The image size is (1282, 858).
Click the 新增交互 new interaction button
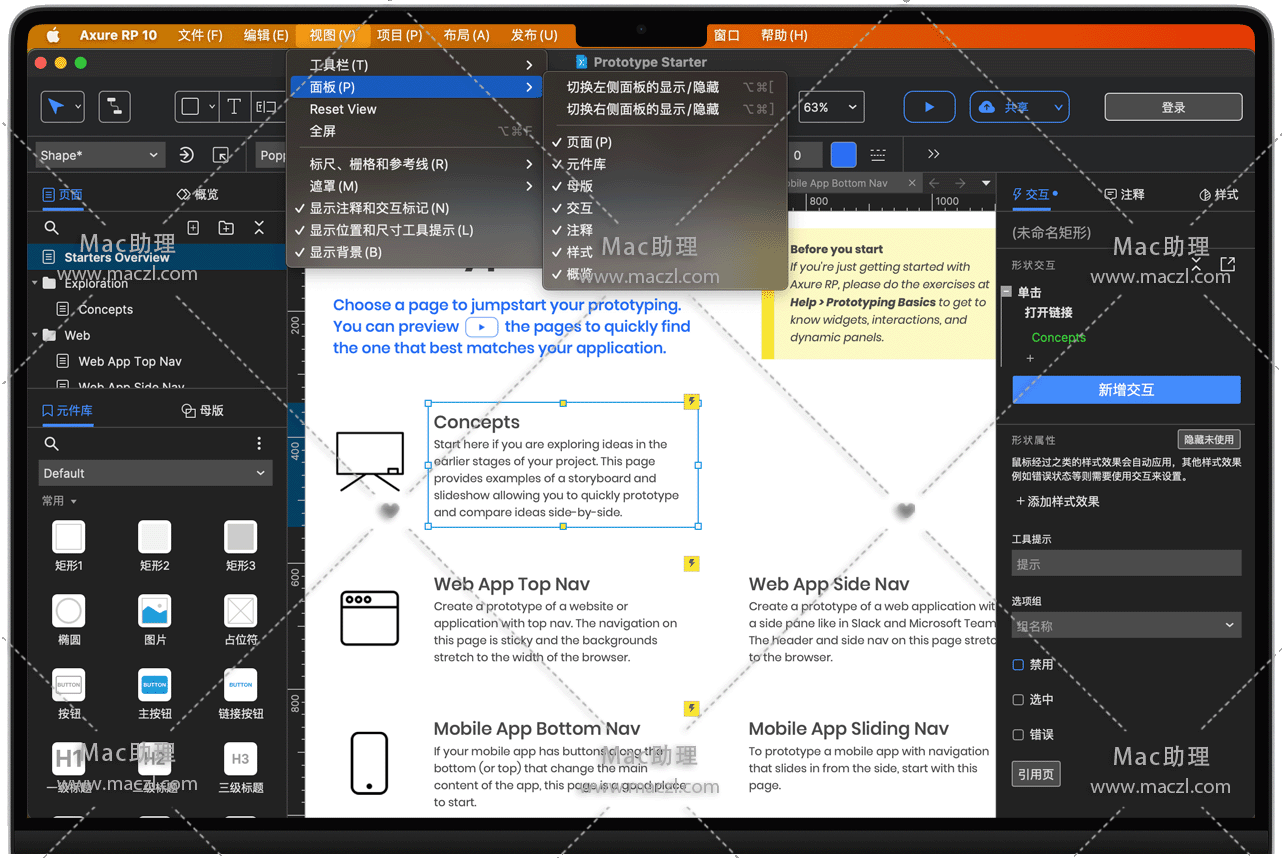[x=1126, y=390]
